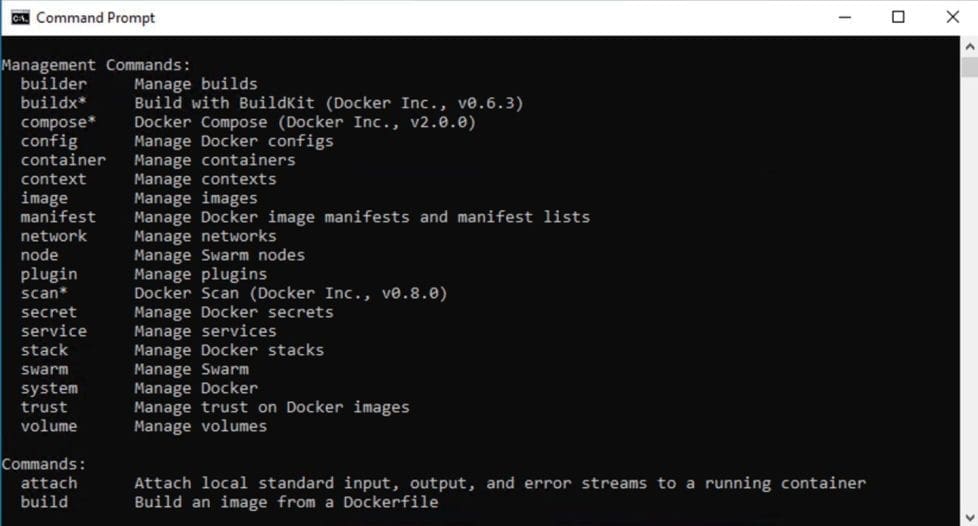
Task: Close the Command Prompt window
Action: 952,17
